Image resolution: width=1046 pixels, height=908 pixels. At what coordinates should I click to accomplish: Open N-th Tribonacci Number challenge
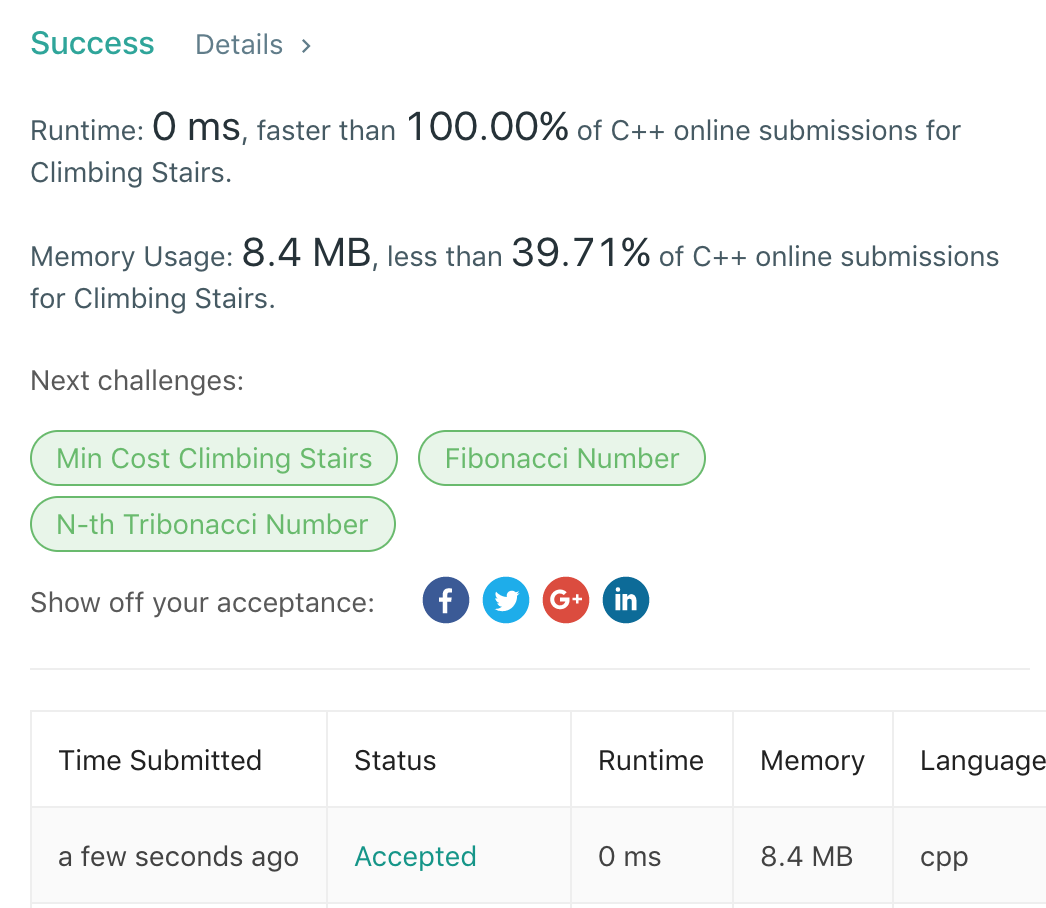pyautogui.click(x=213, y=524)
